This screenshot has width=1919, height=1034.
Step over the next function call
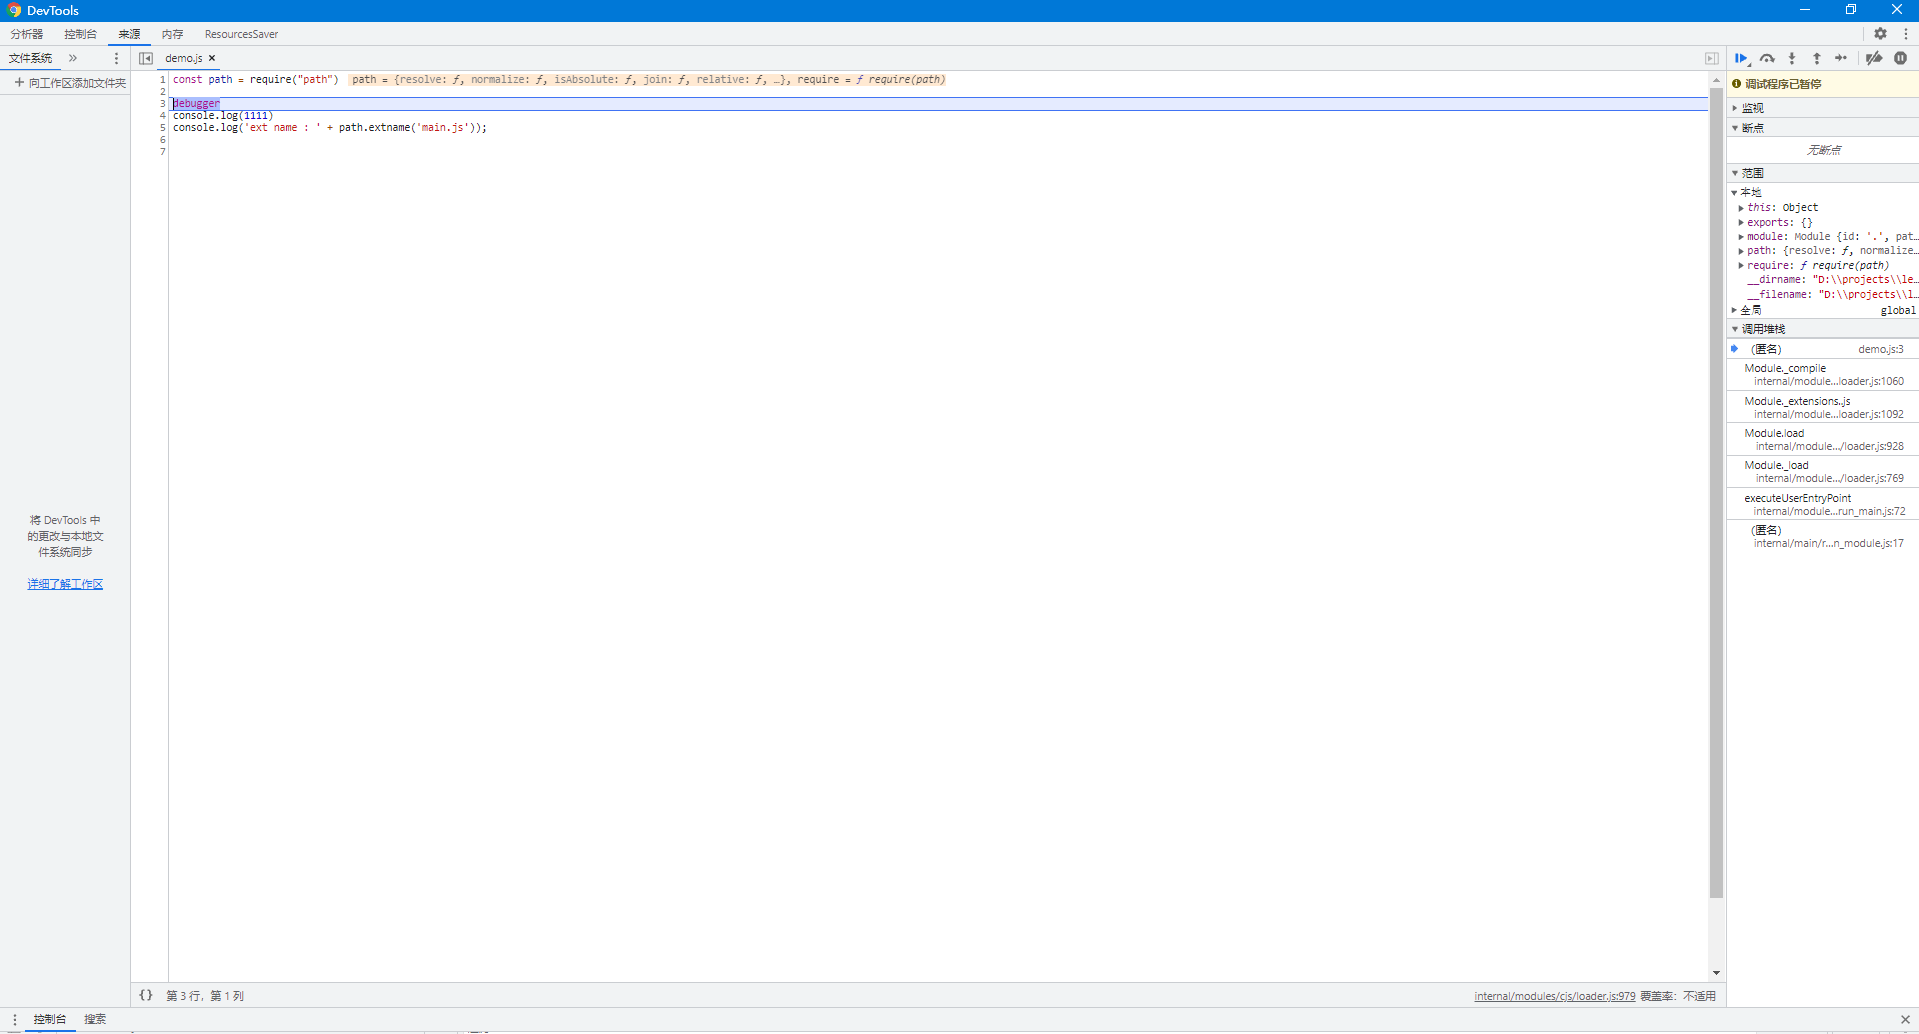coord(1767,58)
